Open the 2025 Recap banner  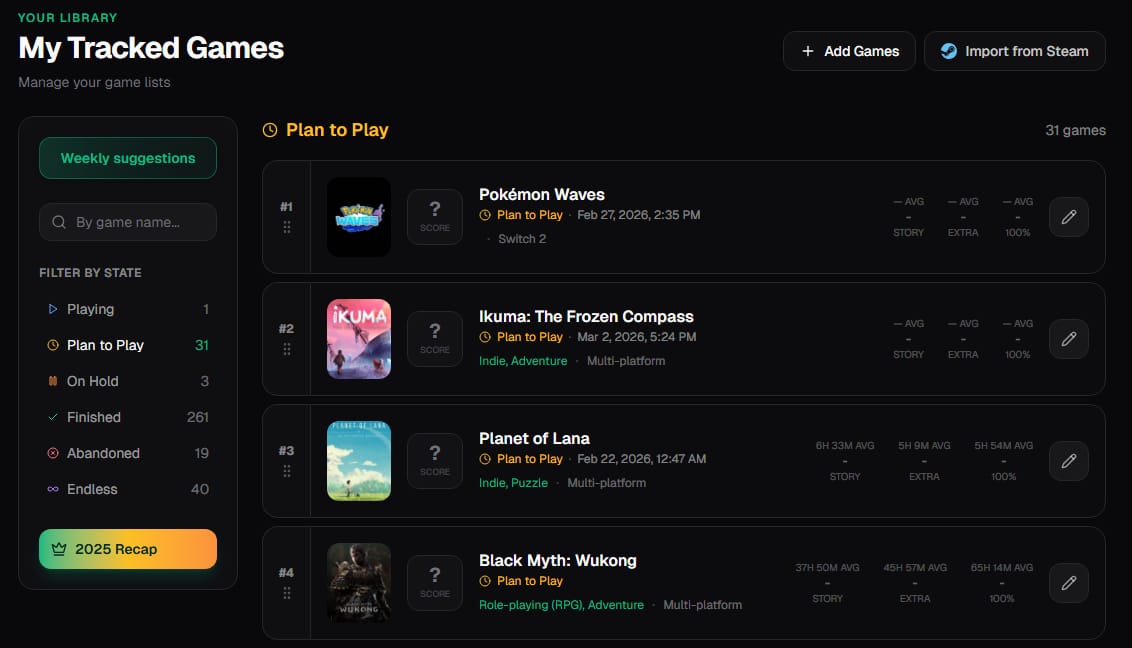pyautogui.click(x=128, y=549)
